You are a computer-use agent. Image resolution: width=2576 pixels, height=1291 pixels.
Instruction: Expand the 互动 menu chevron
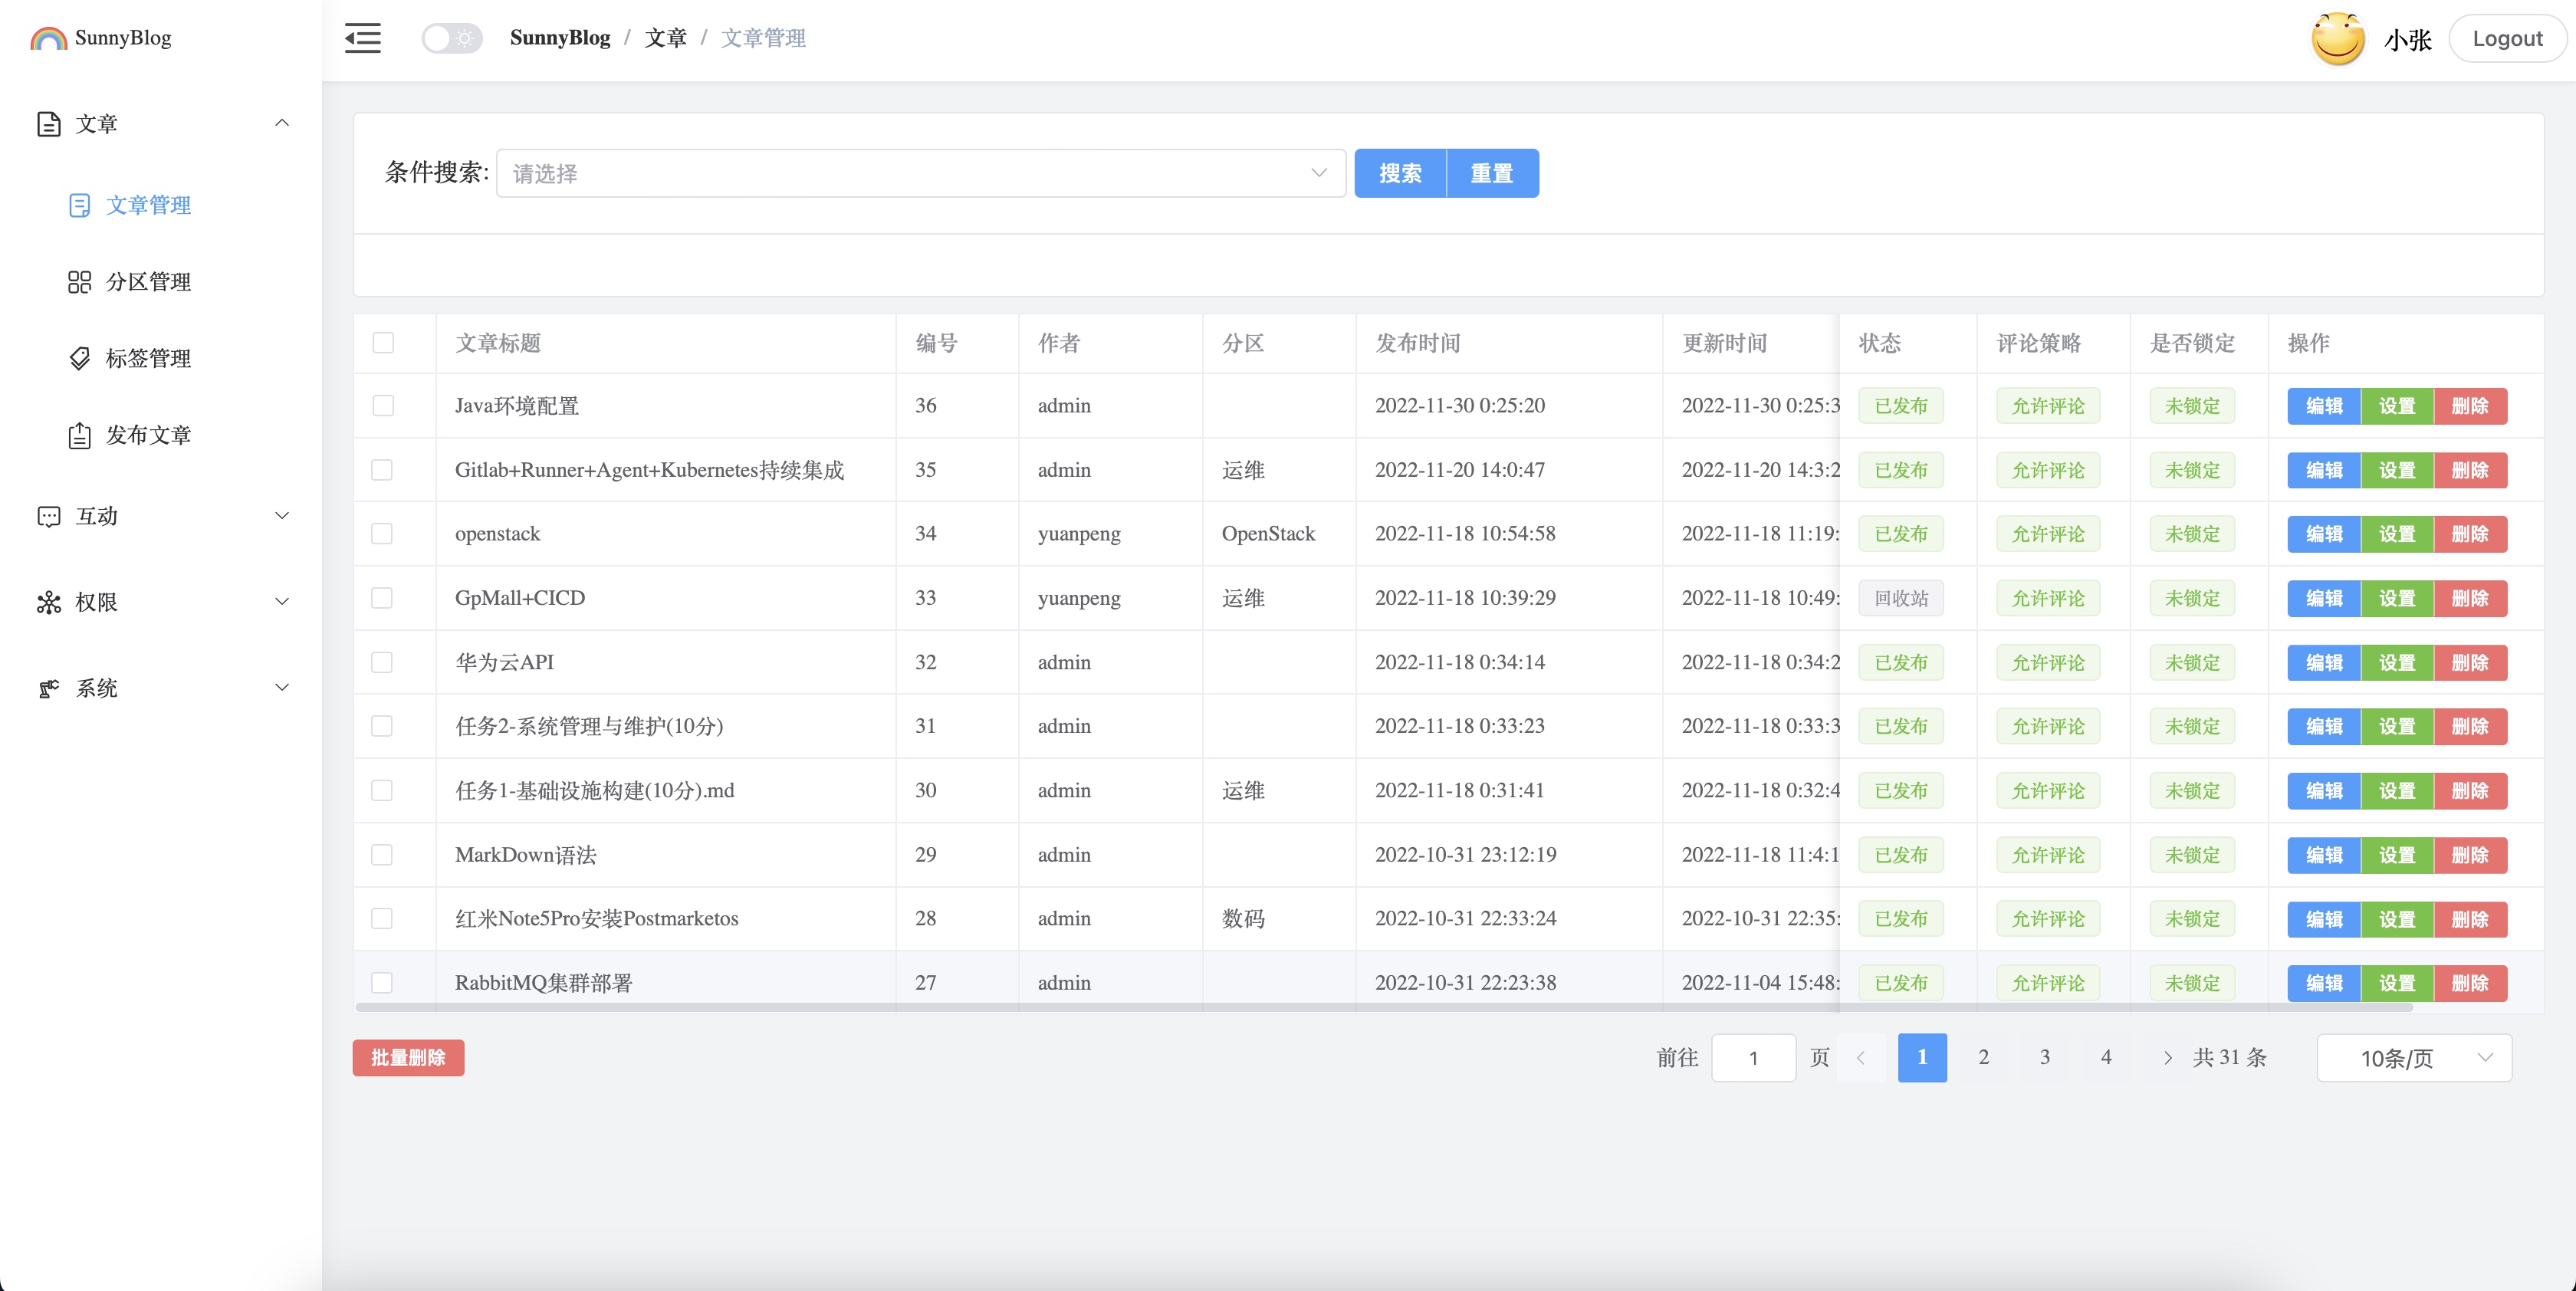click(282, 516)
